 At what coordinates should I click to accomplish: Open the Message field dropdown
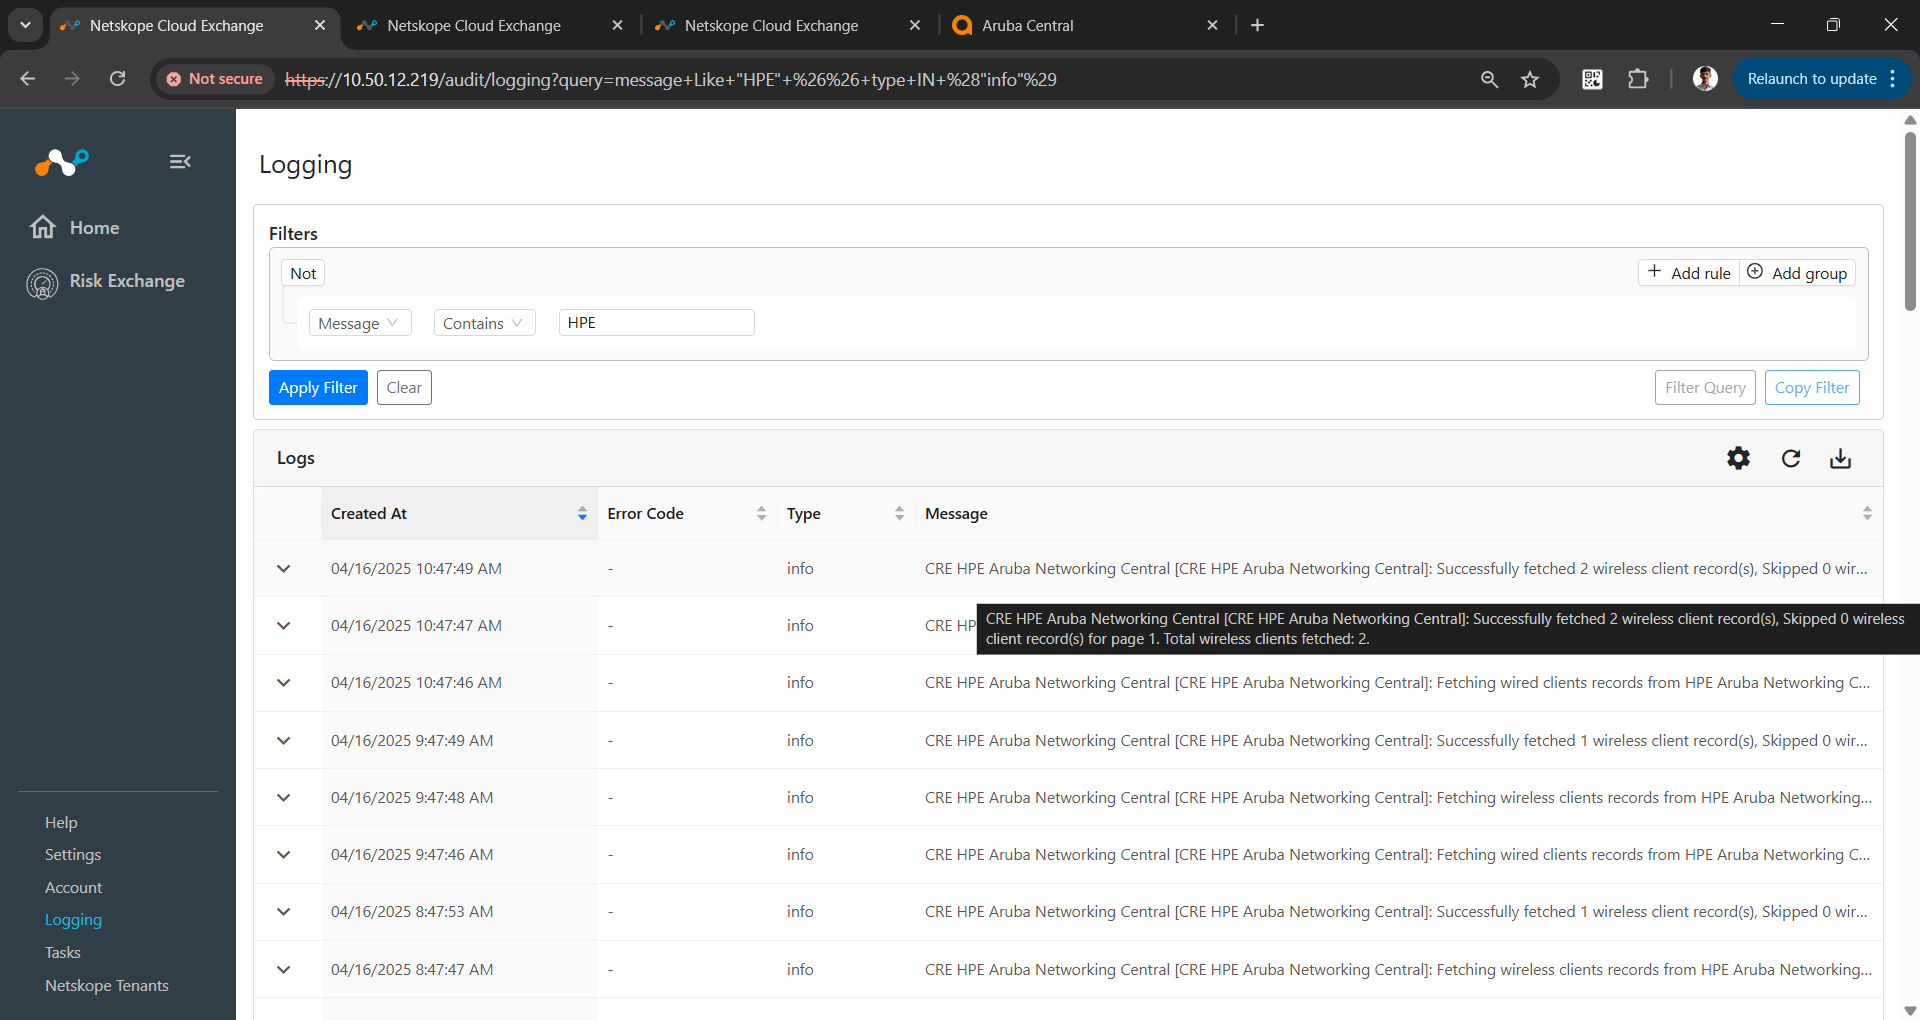[x=359, y=323]
